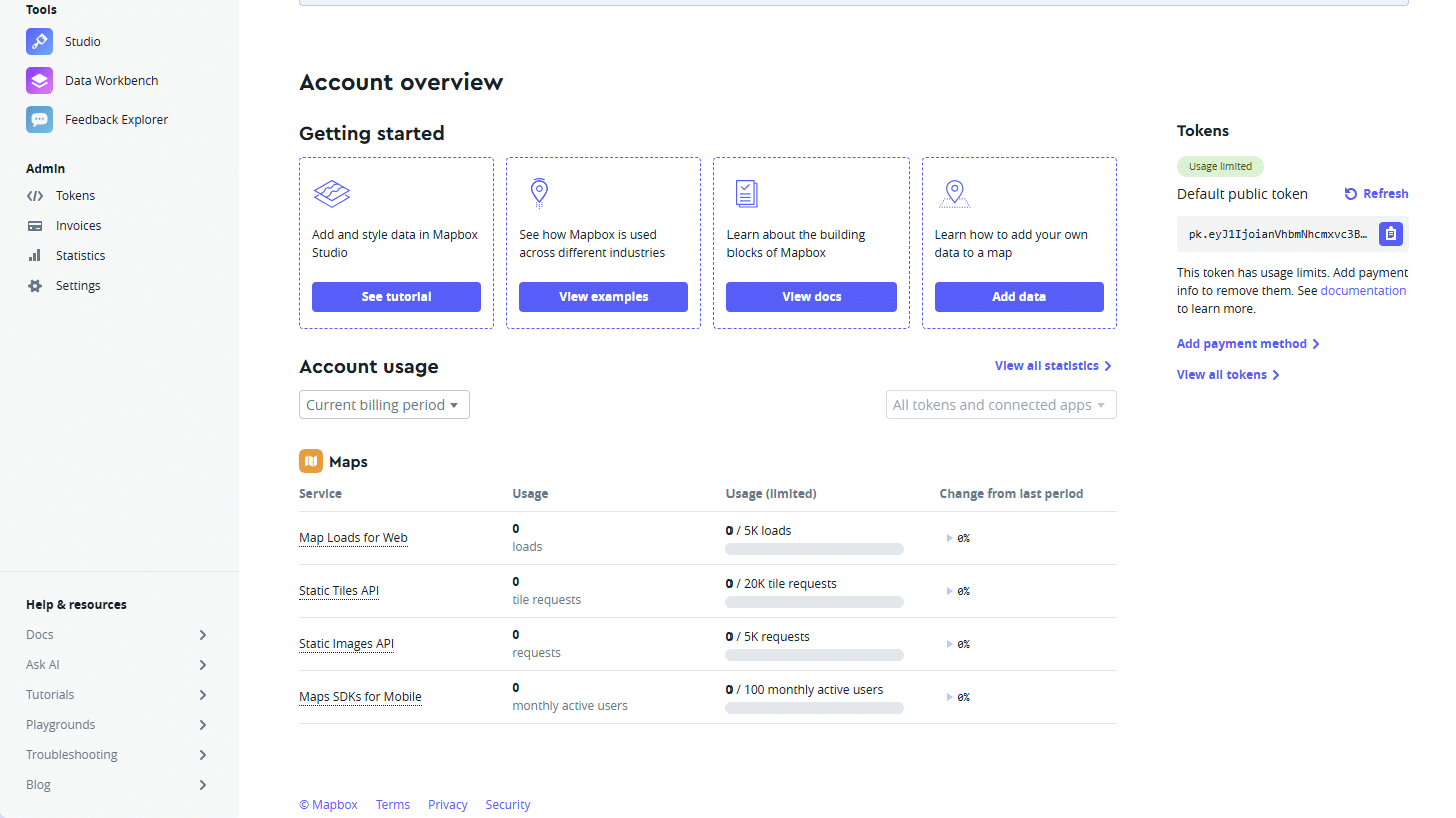Click the Static Tiles API usage bar
The width and height of the screenshot is (1456, 818).
tap(814, 602)
